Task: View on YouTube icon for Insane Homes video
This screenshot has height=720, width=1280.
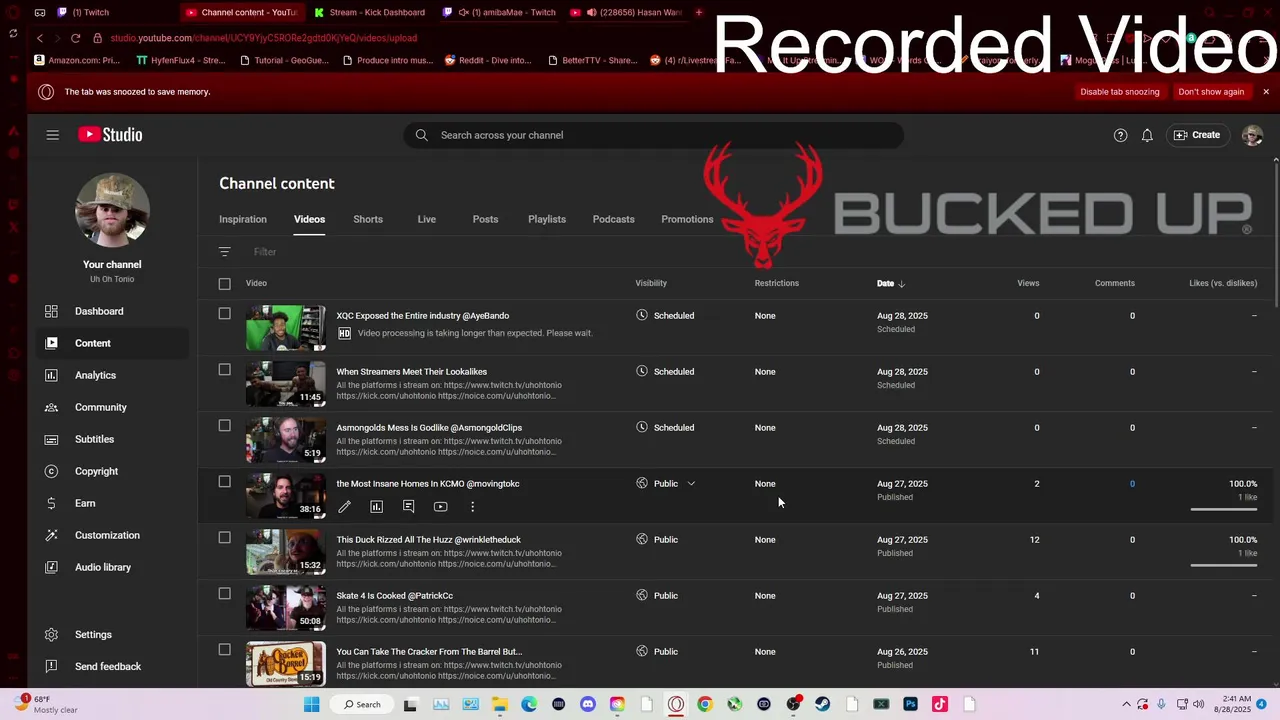Action: (440, 507)
